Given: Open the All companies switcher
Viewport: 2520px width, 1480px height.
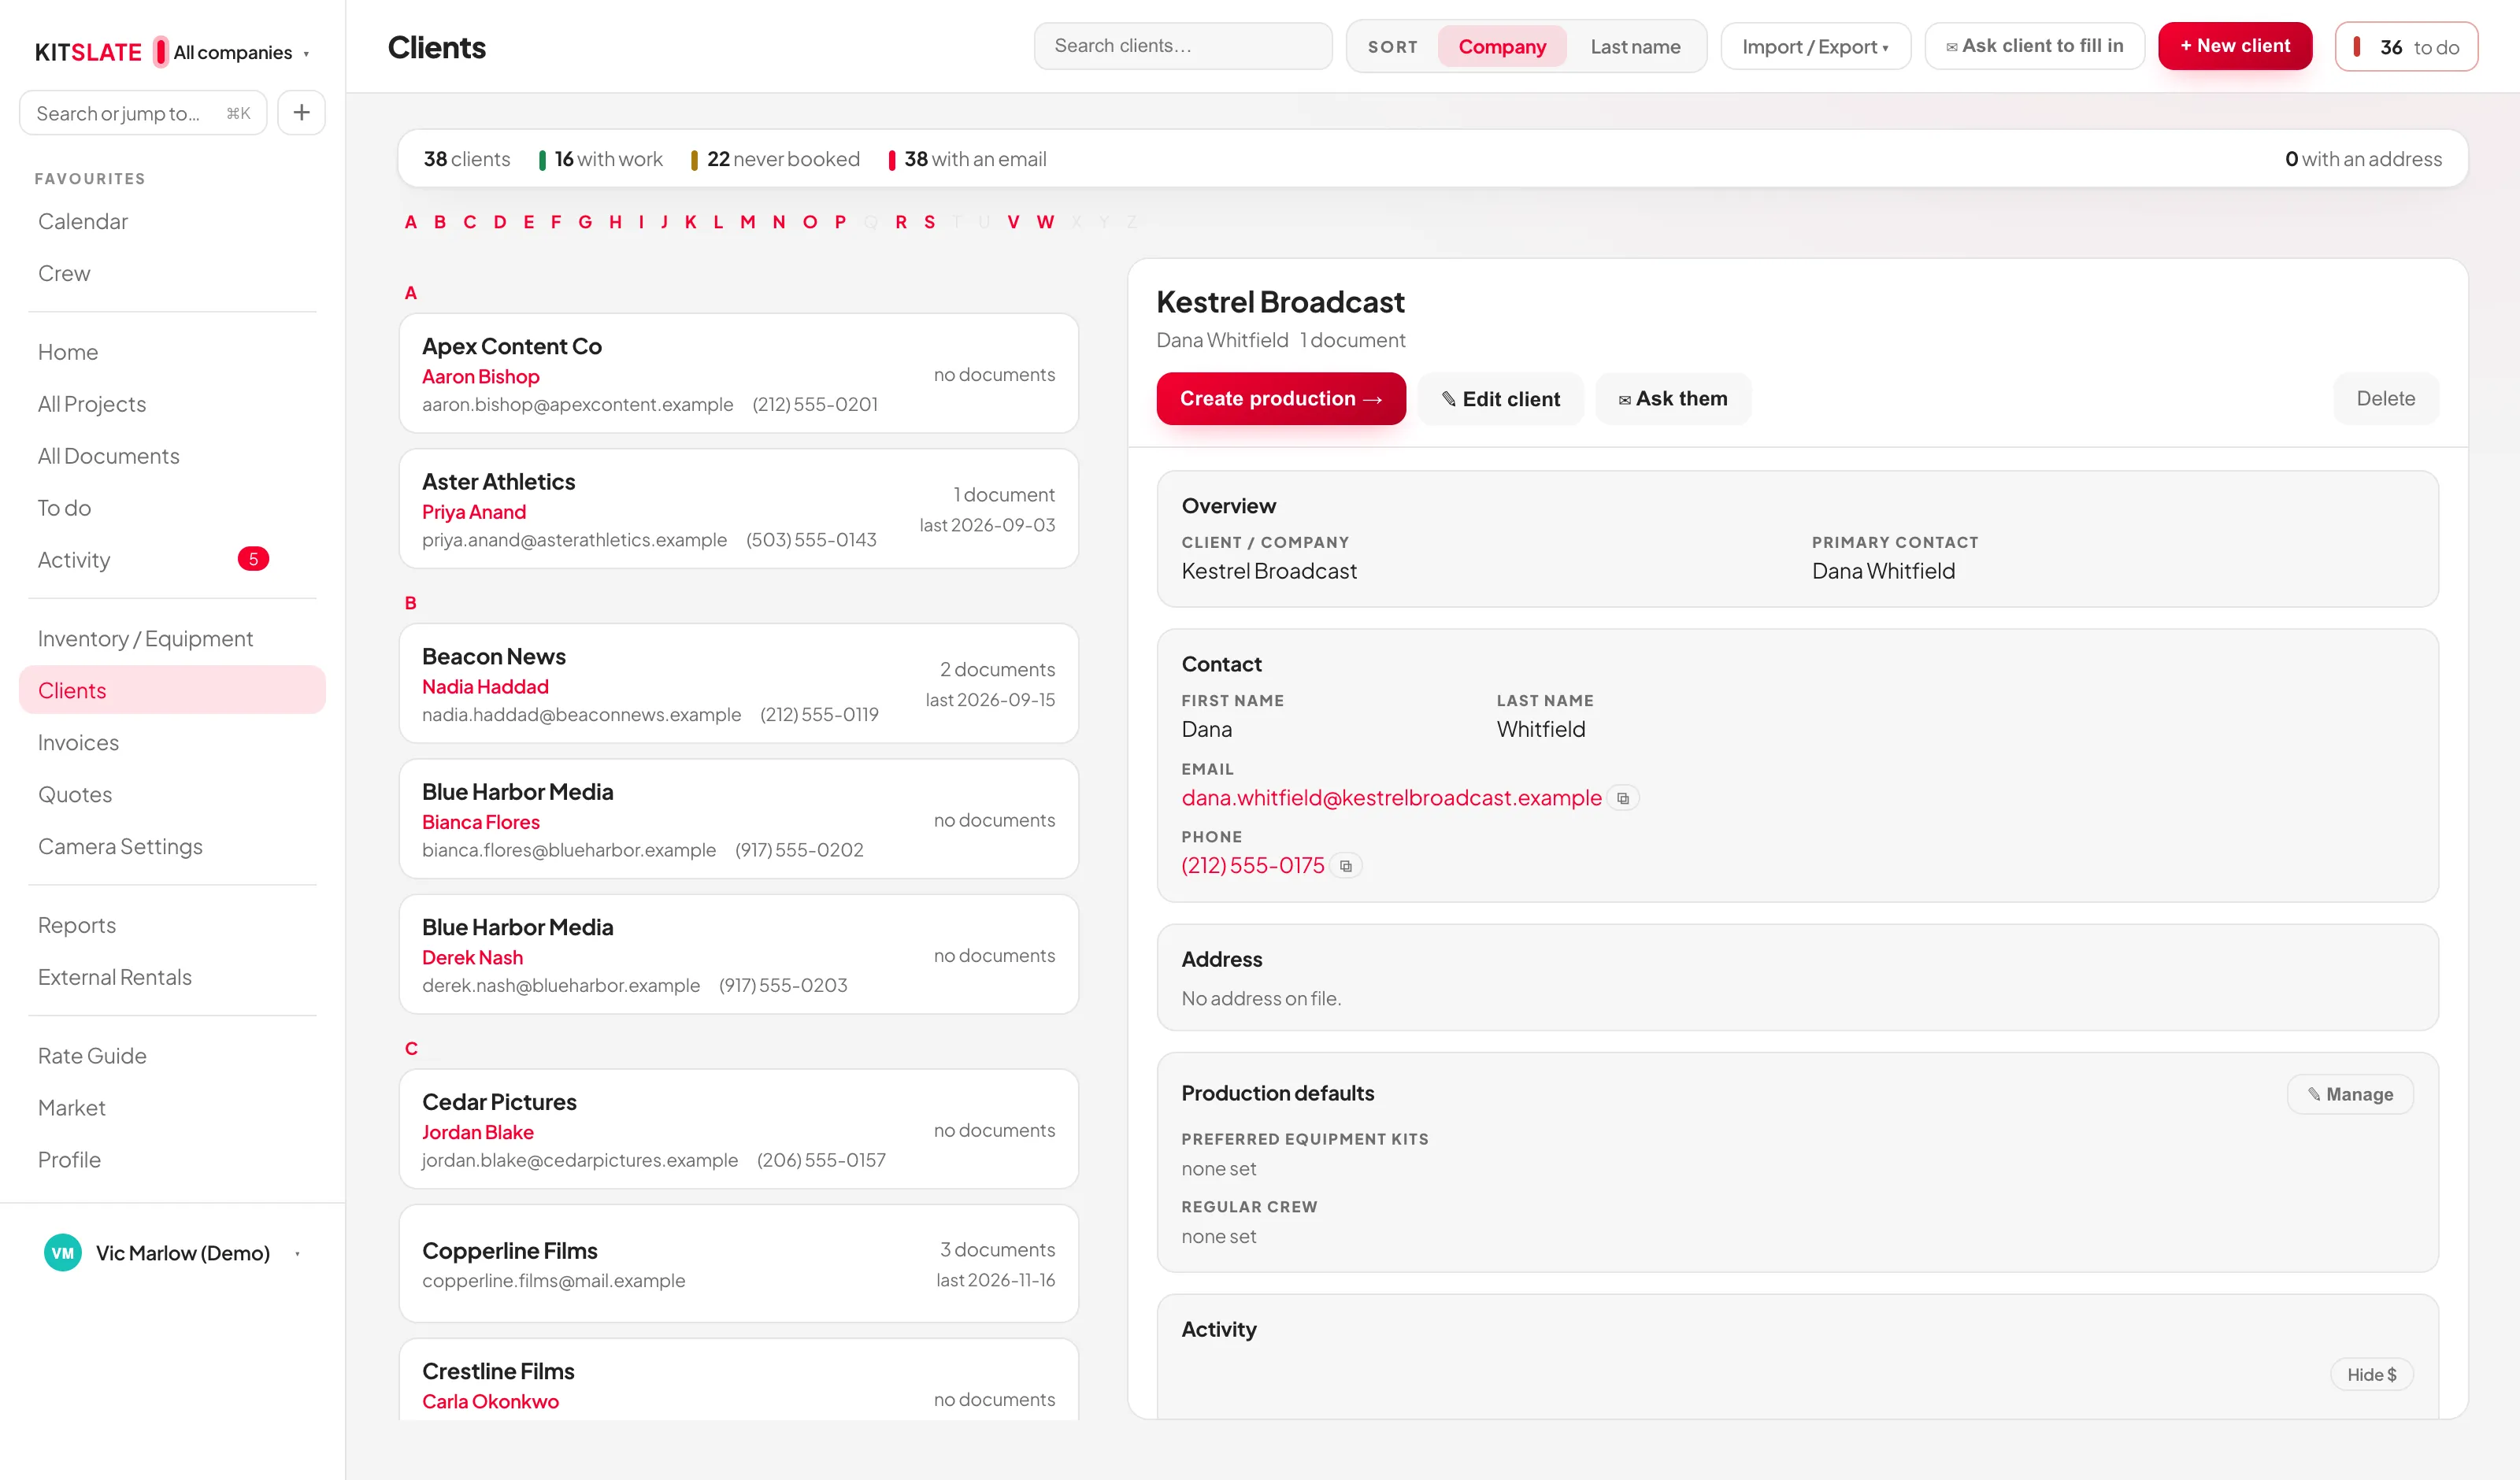Looking at the screenshot, I should (x=233, y=52).
